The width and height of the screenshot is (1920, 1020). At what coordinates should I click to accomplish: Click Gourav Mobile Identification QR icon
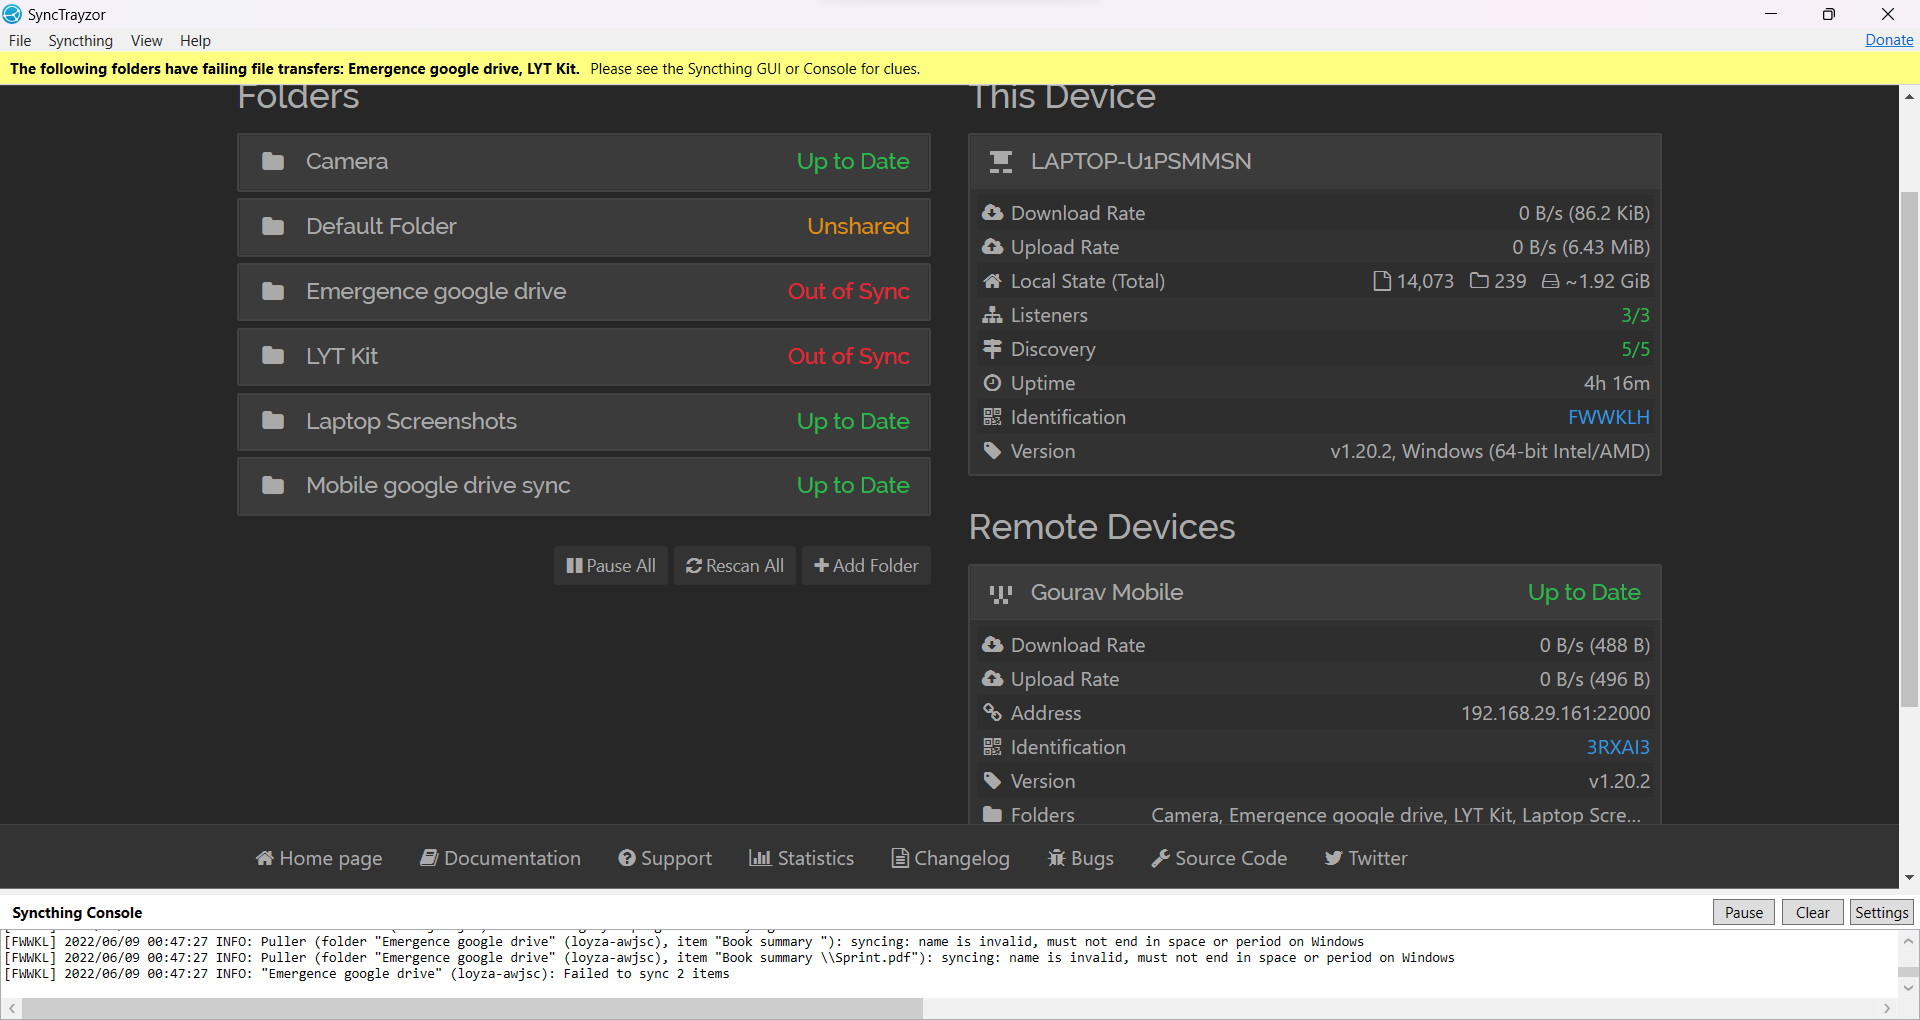[x=992, y=747]
